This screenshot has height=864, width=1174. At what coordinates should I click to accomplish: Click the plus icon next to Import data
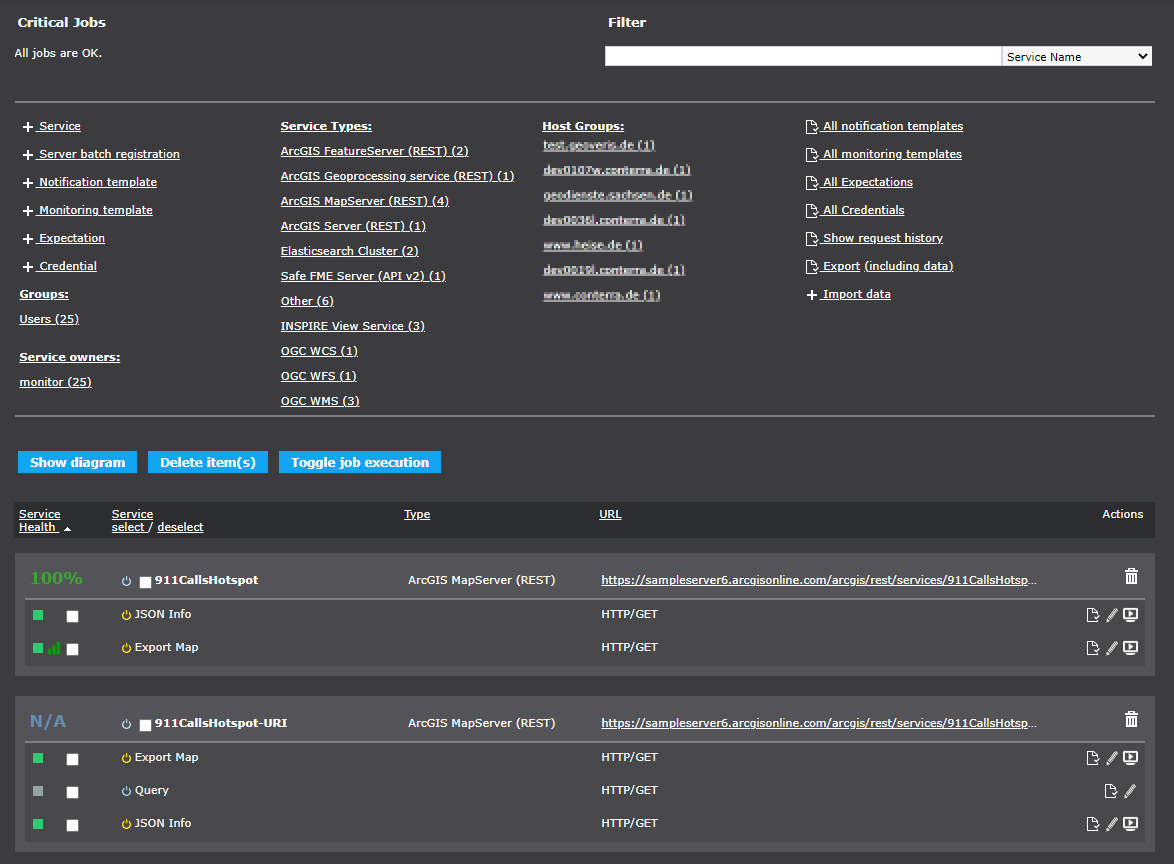point(812,295)
